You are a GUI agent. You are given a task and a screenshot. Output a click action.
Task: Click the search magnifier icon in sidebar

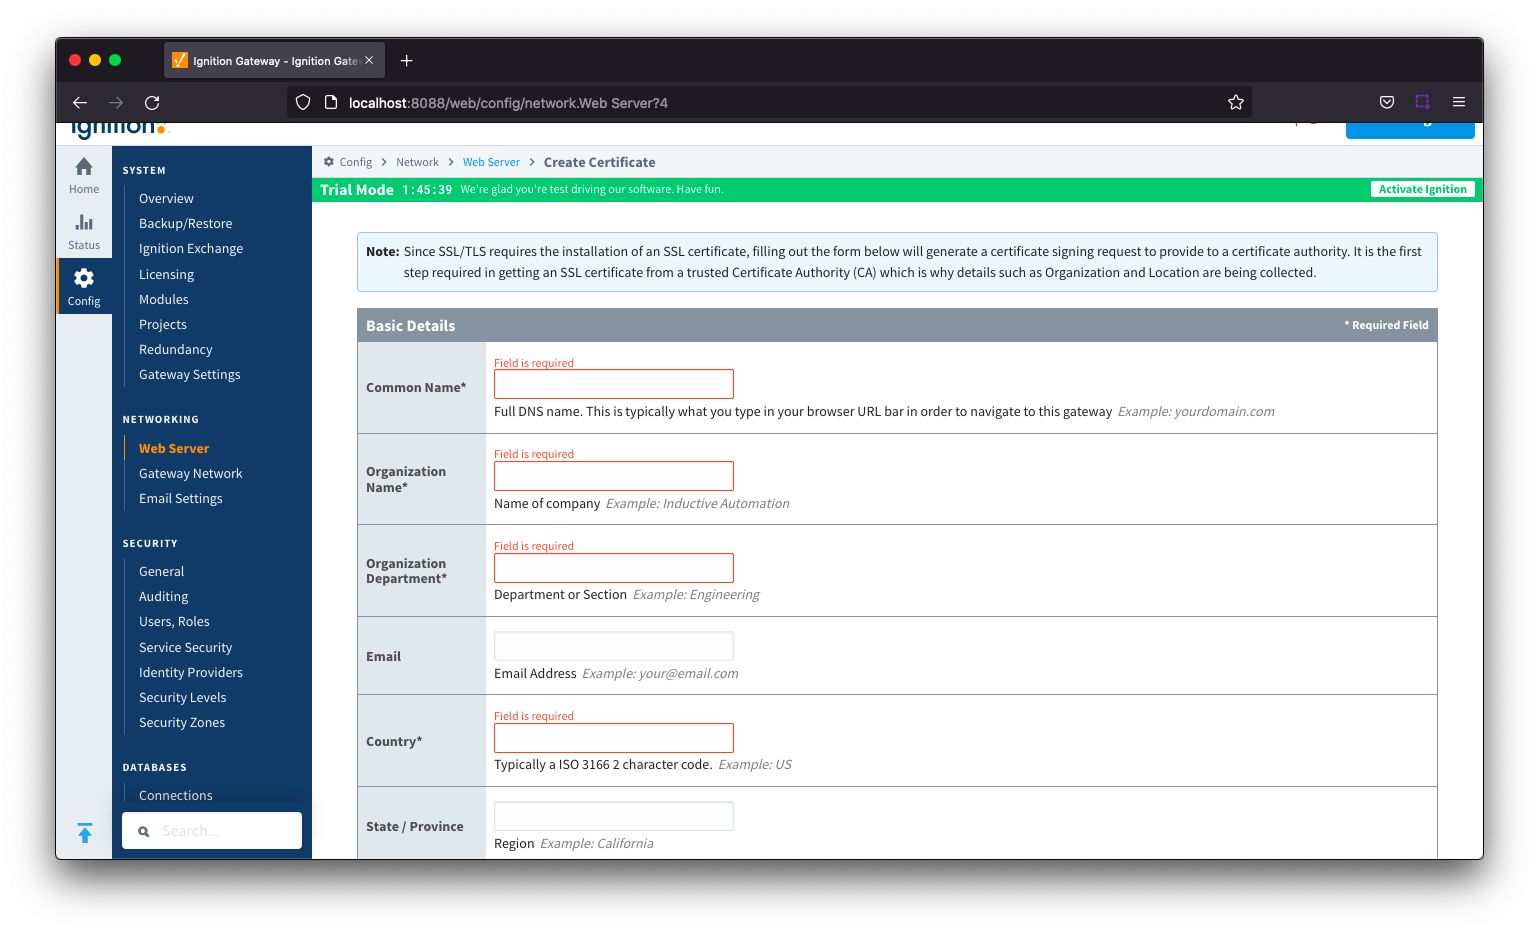point(144,831)
